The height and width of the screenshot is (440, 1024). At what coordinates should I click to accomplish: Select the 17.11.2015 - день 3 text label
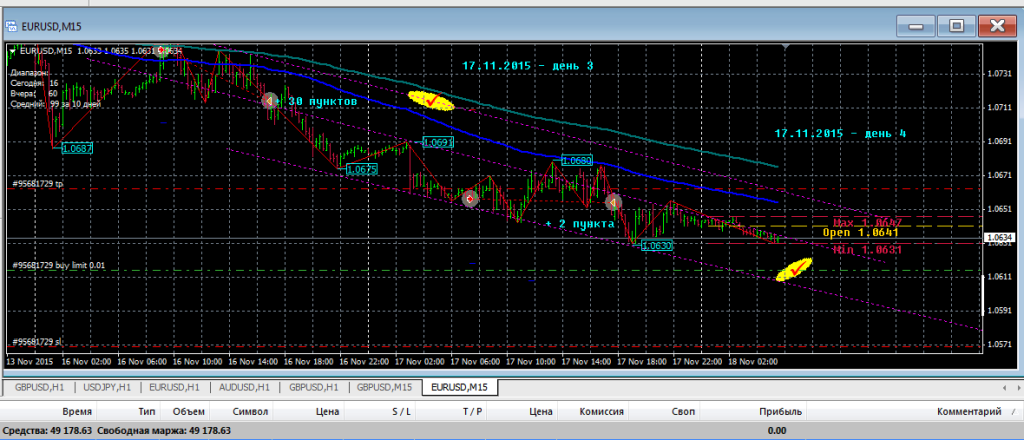pyautogui.click(x=528, y=67)
